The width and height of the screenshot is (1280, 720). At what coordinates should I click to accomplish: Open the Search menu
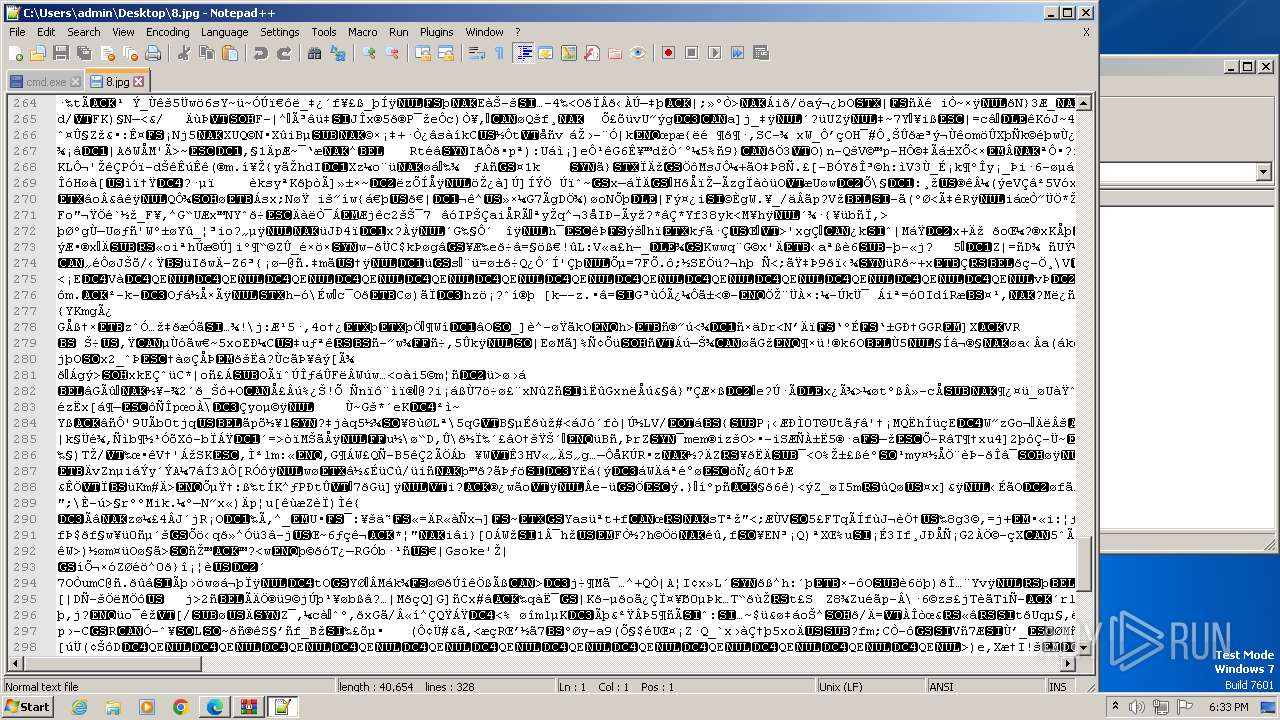point(84,32)
